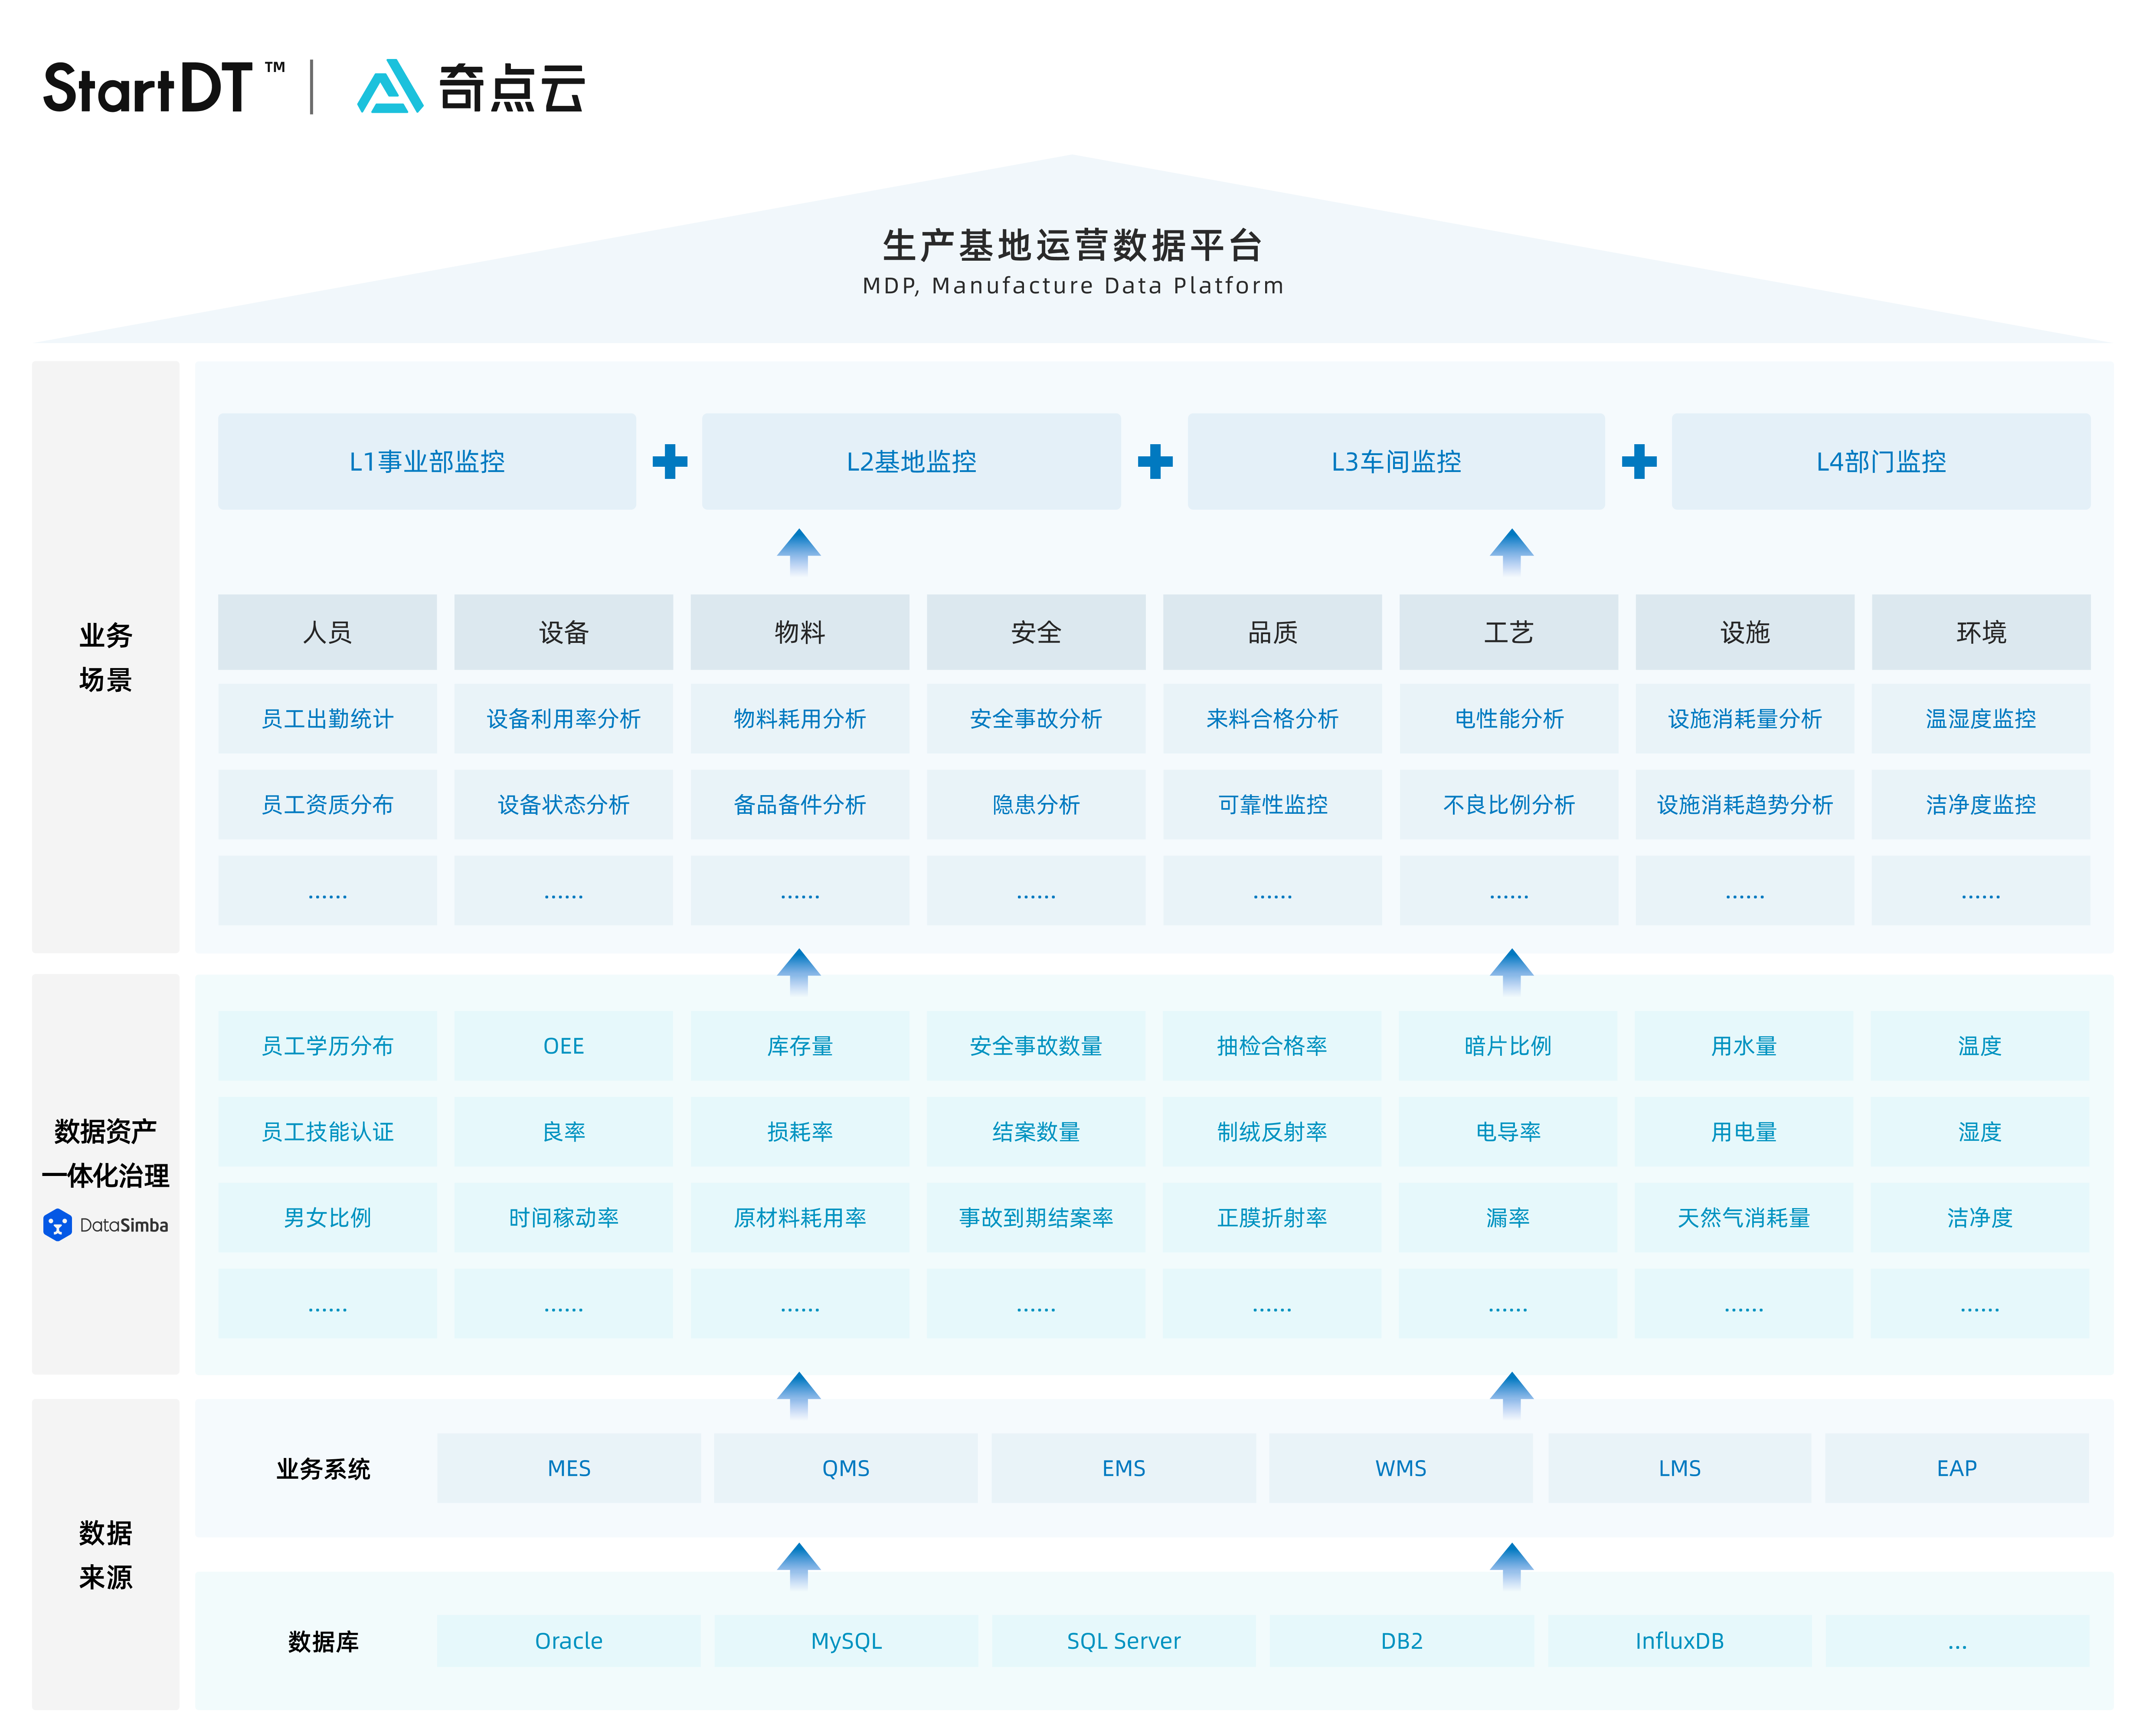The height and width of the screenshot is (1736, 2146).
Task: Click the plus icon between L1 and L2
Action: [670, 461]
